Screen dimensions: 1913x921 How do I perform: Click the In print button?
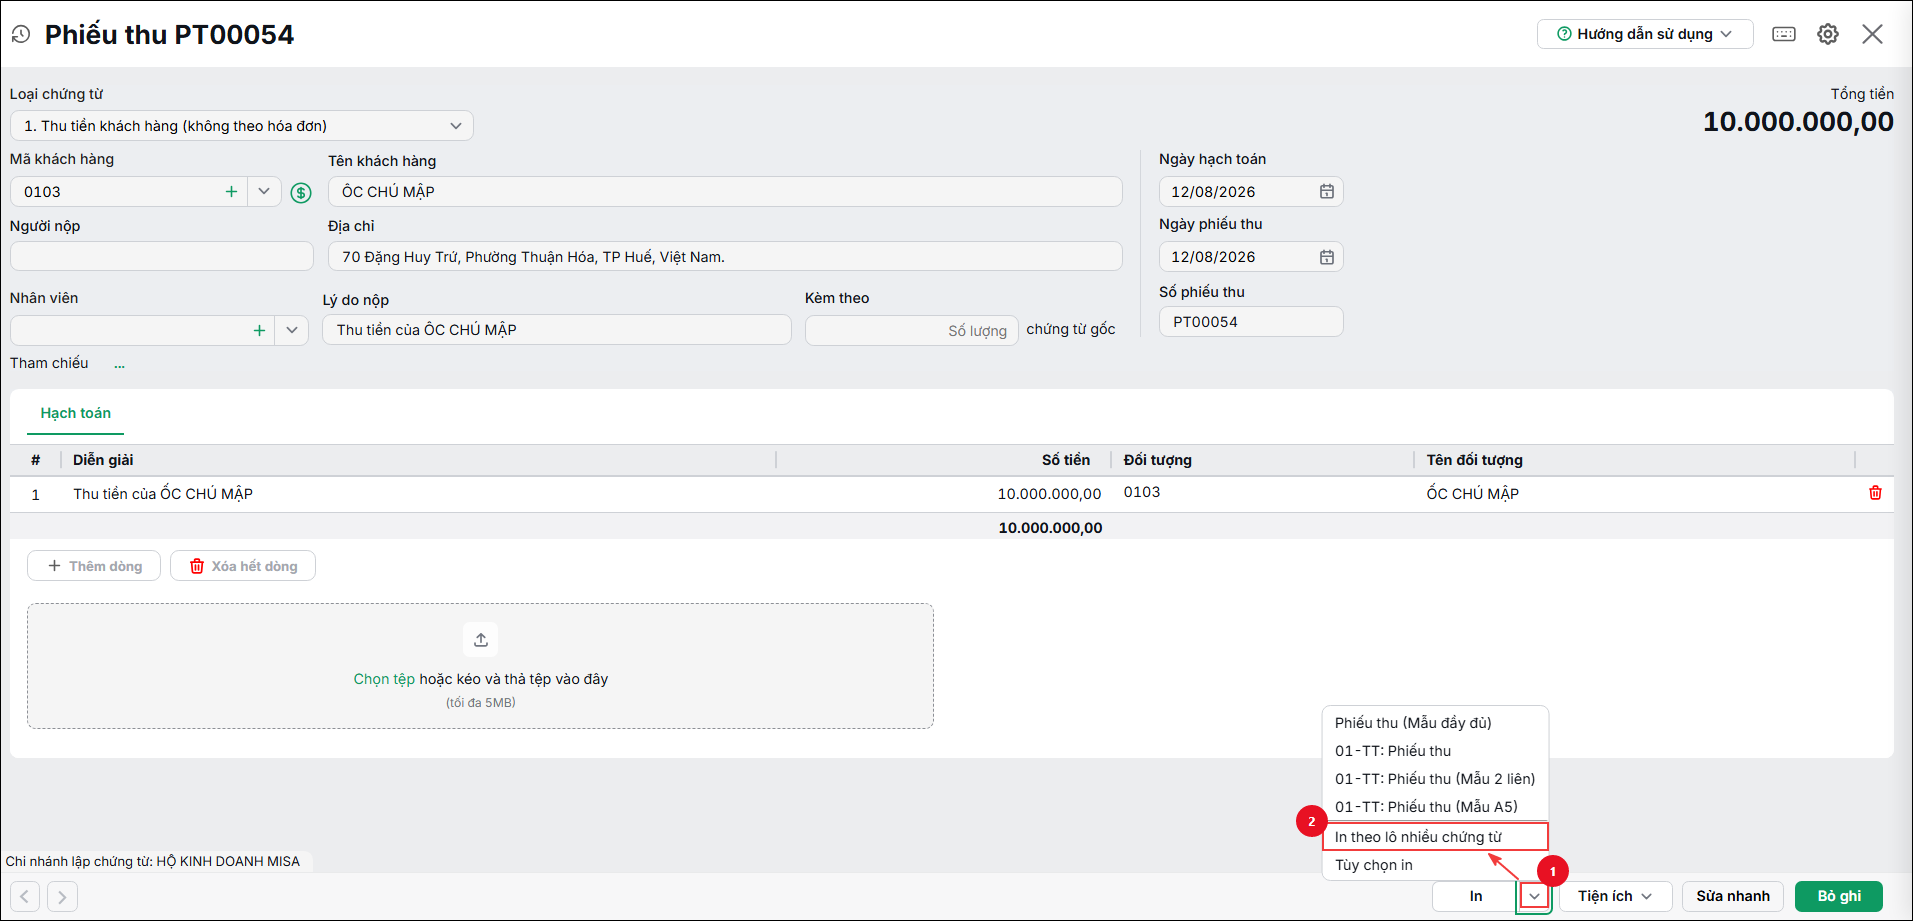[1476, 896]
